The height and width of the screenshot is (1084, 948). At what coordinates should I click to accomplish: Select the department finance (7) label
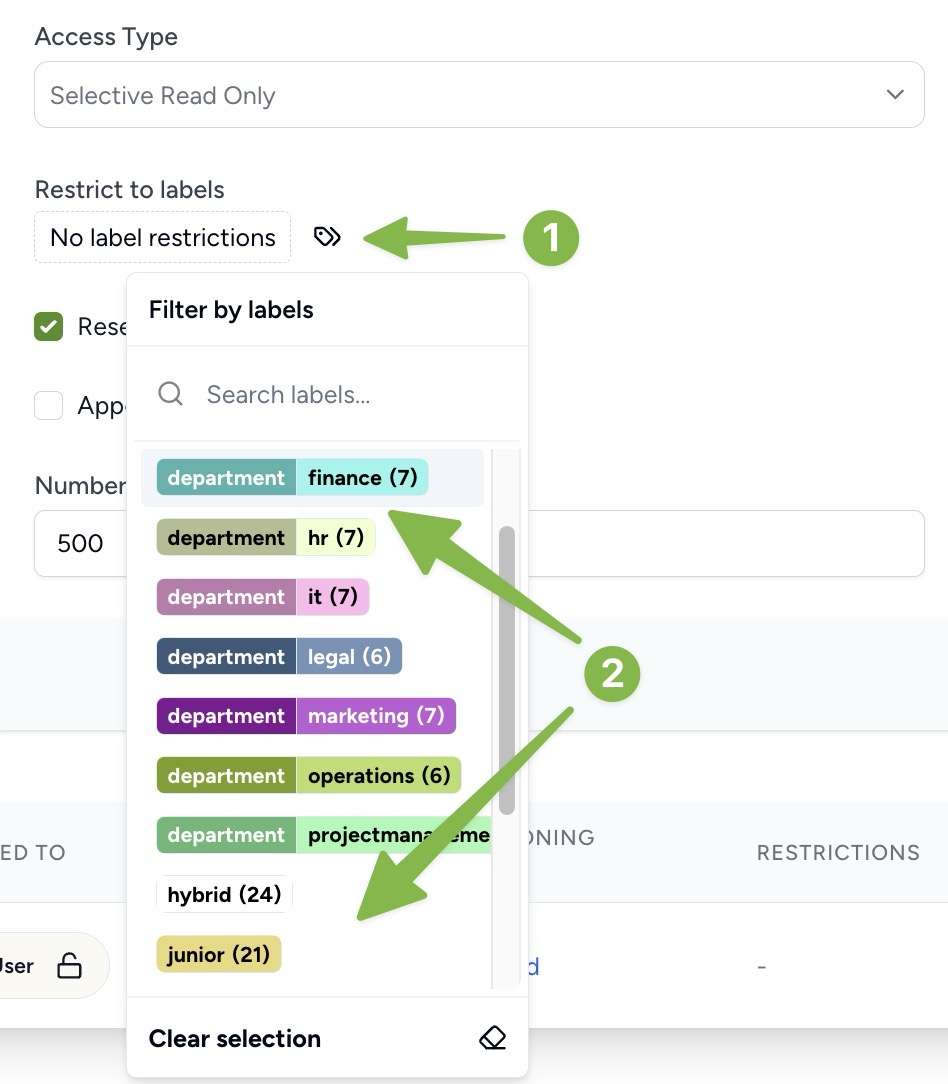pos(292,478)
